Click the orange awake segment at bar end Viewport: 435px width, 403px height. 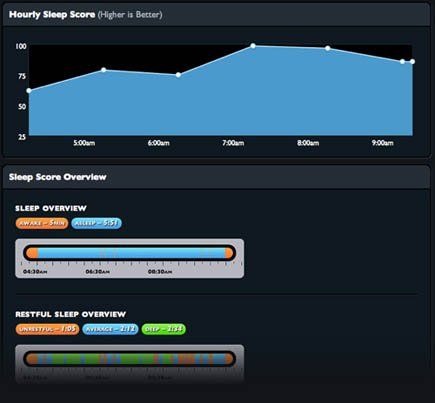[229, 253]
